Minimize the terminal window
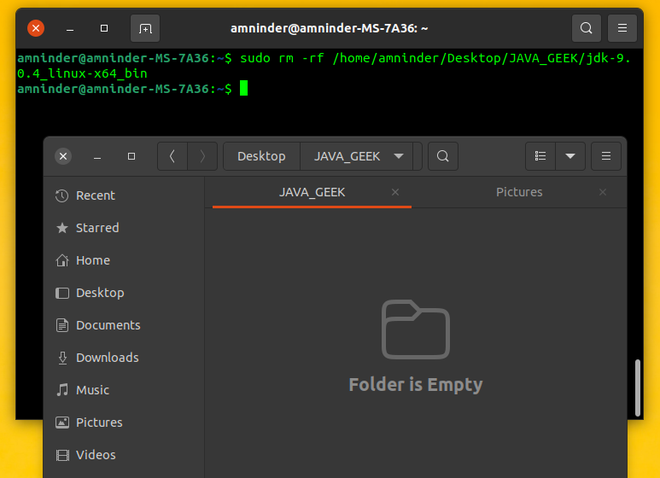660x478 pixels. 70,29
